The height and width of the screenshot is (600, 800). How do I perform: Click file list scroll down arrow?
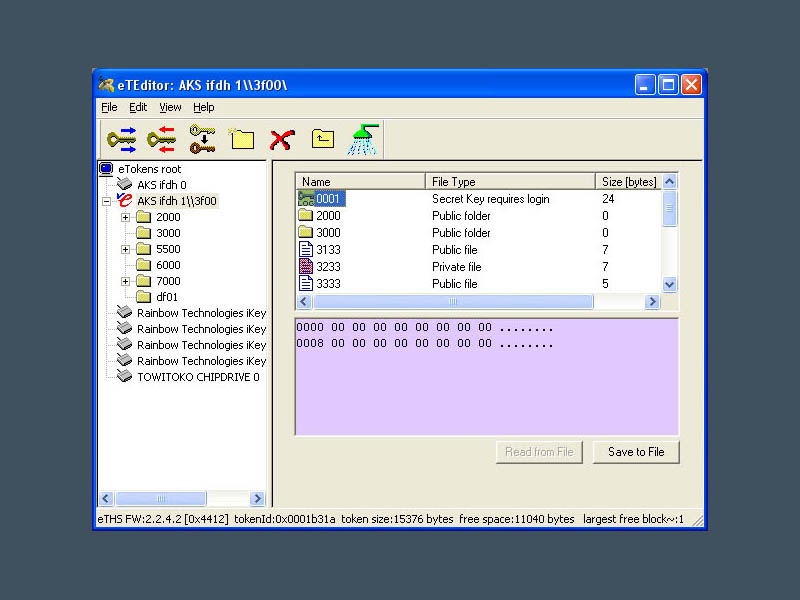pos(669,285)
